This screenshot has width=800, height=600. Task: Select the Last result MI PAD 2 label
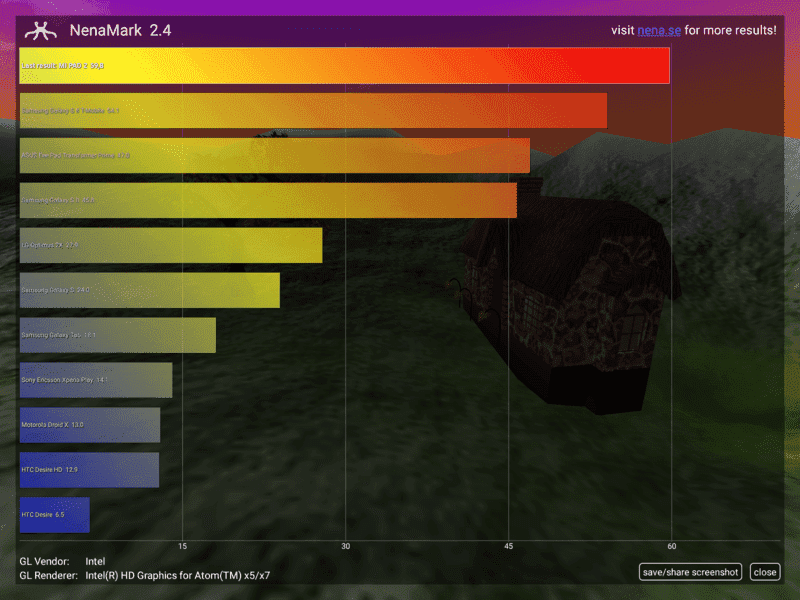63,66
